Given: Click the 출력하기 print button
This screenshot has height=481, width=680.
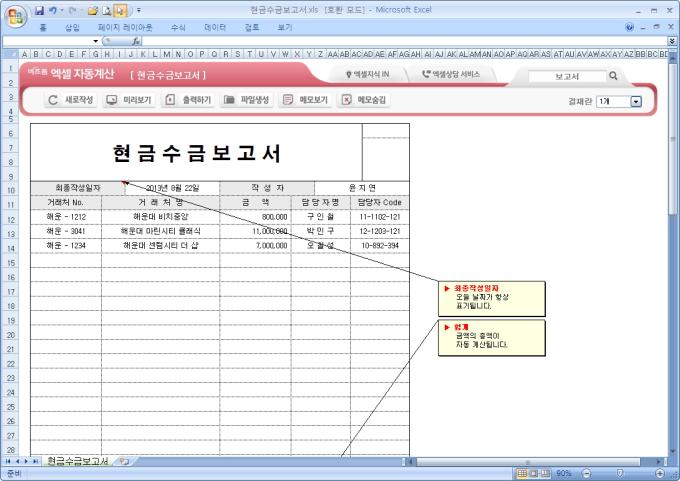Looking at the screenshot, I should coord(188,100).
